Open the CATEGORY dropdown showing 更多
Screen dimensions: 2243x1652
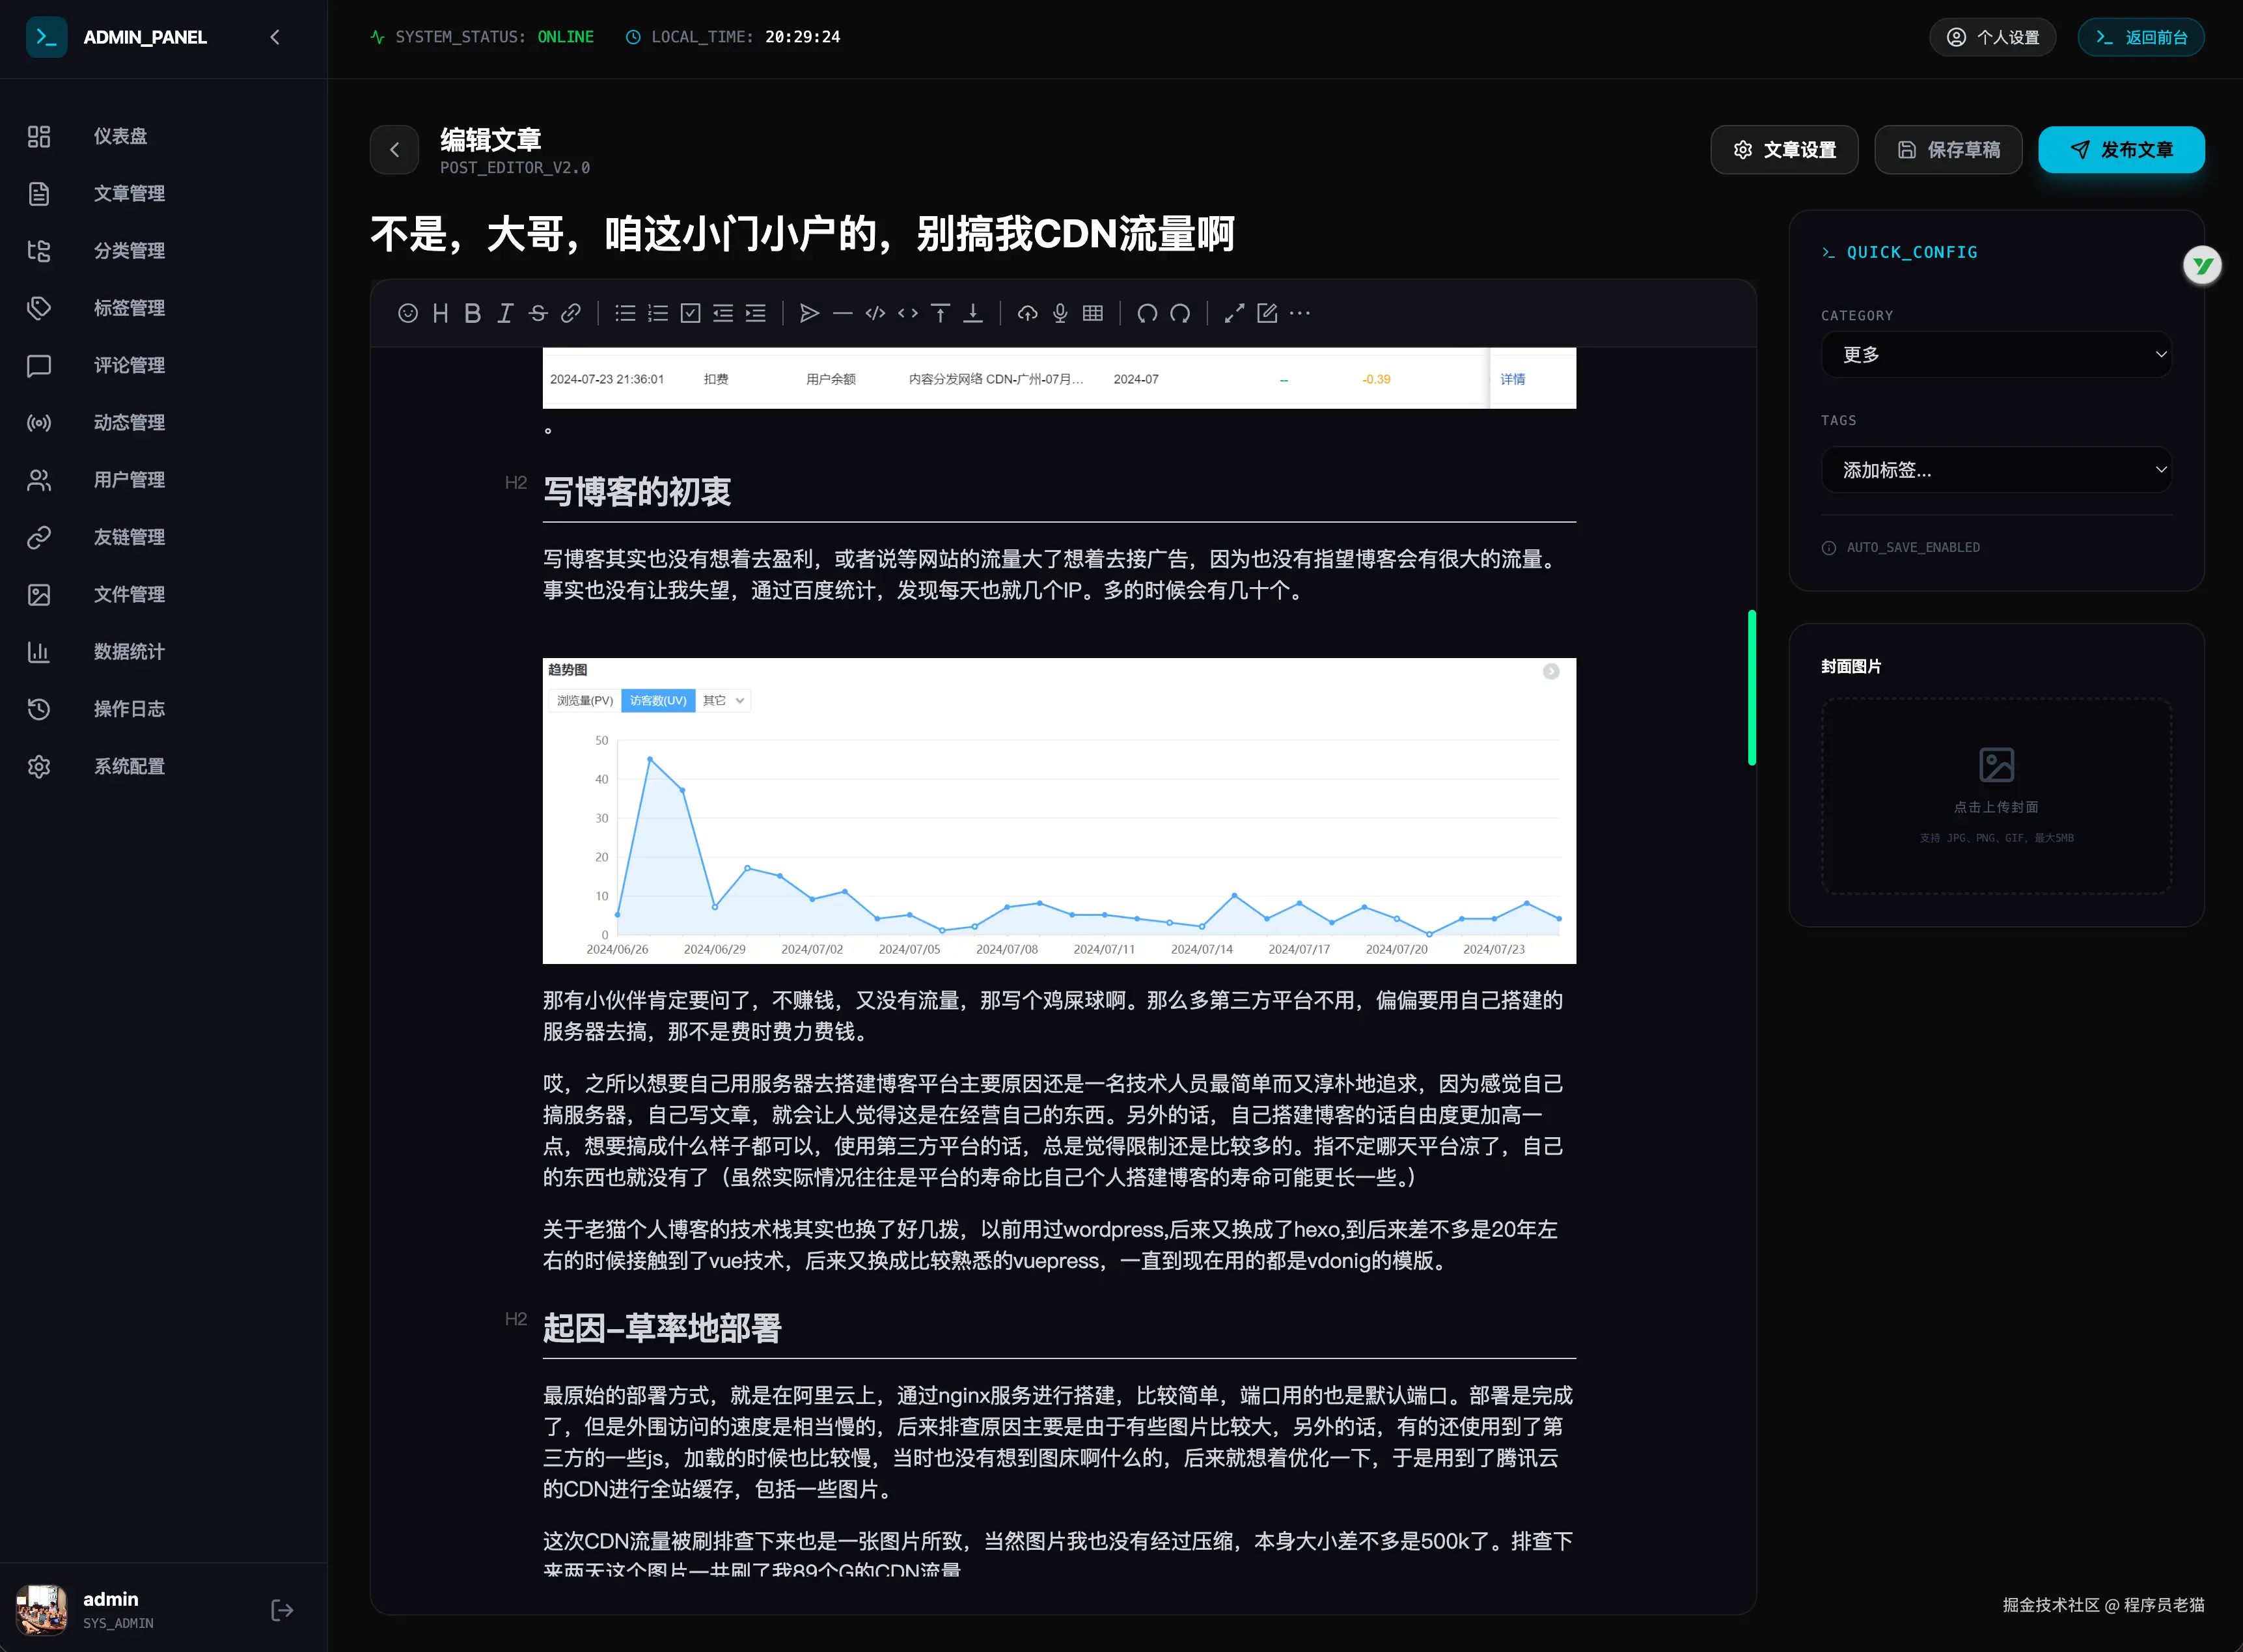tap(1996, 354)
